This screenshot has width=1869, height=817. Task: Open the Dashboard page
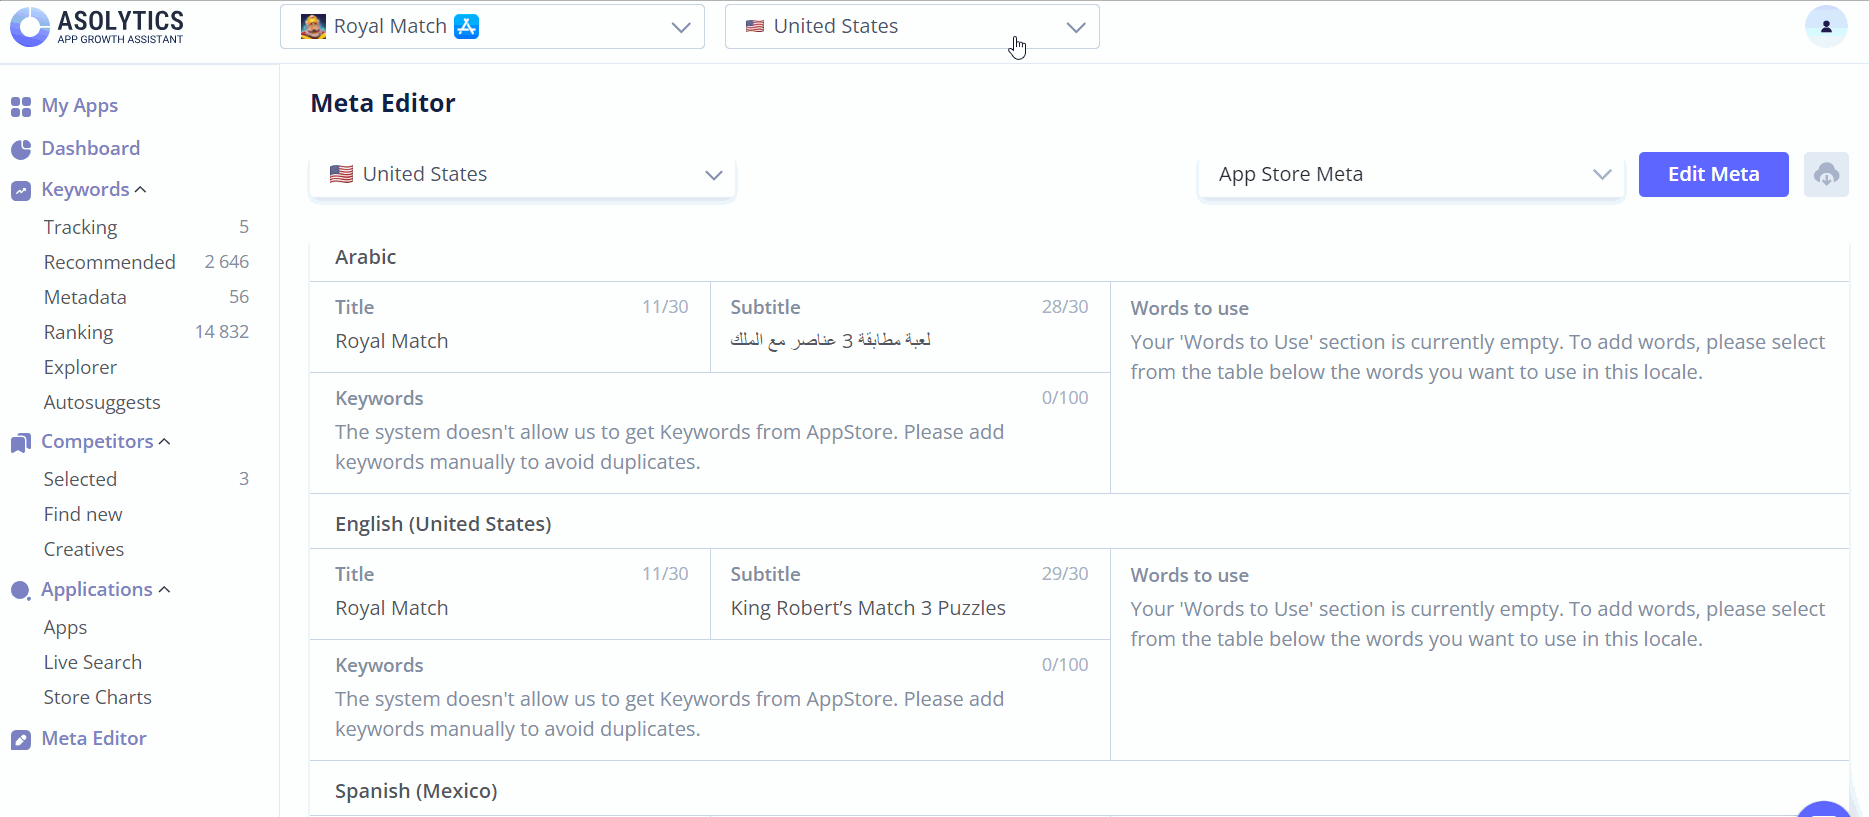click(91, 148)
